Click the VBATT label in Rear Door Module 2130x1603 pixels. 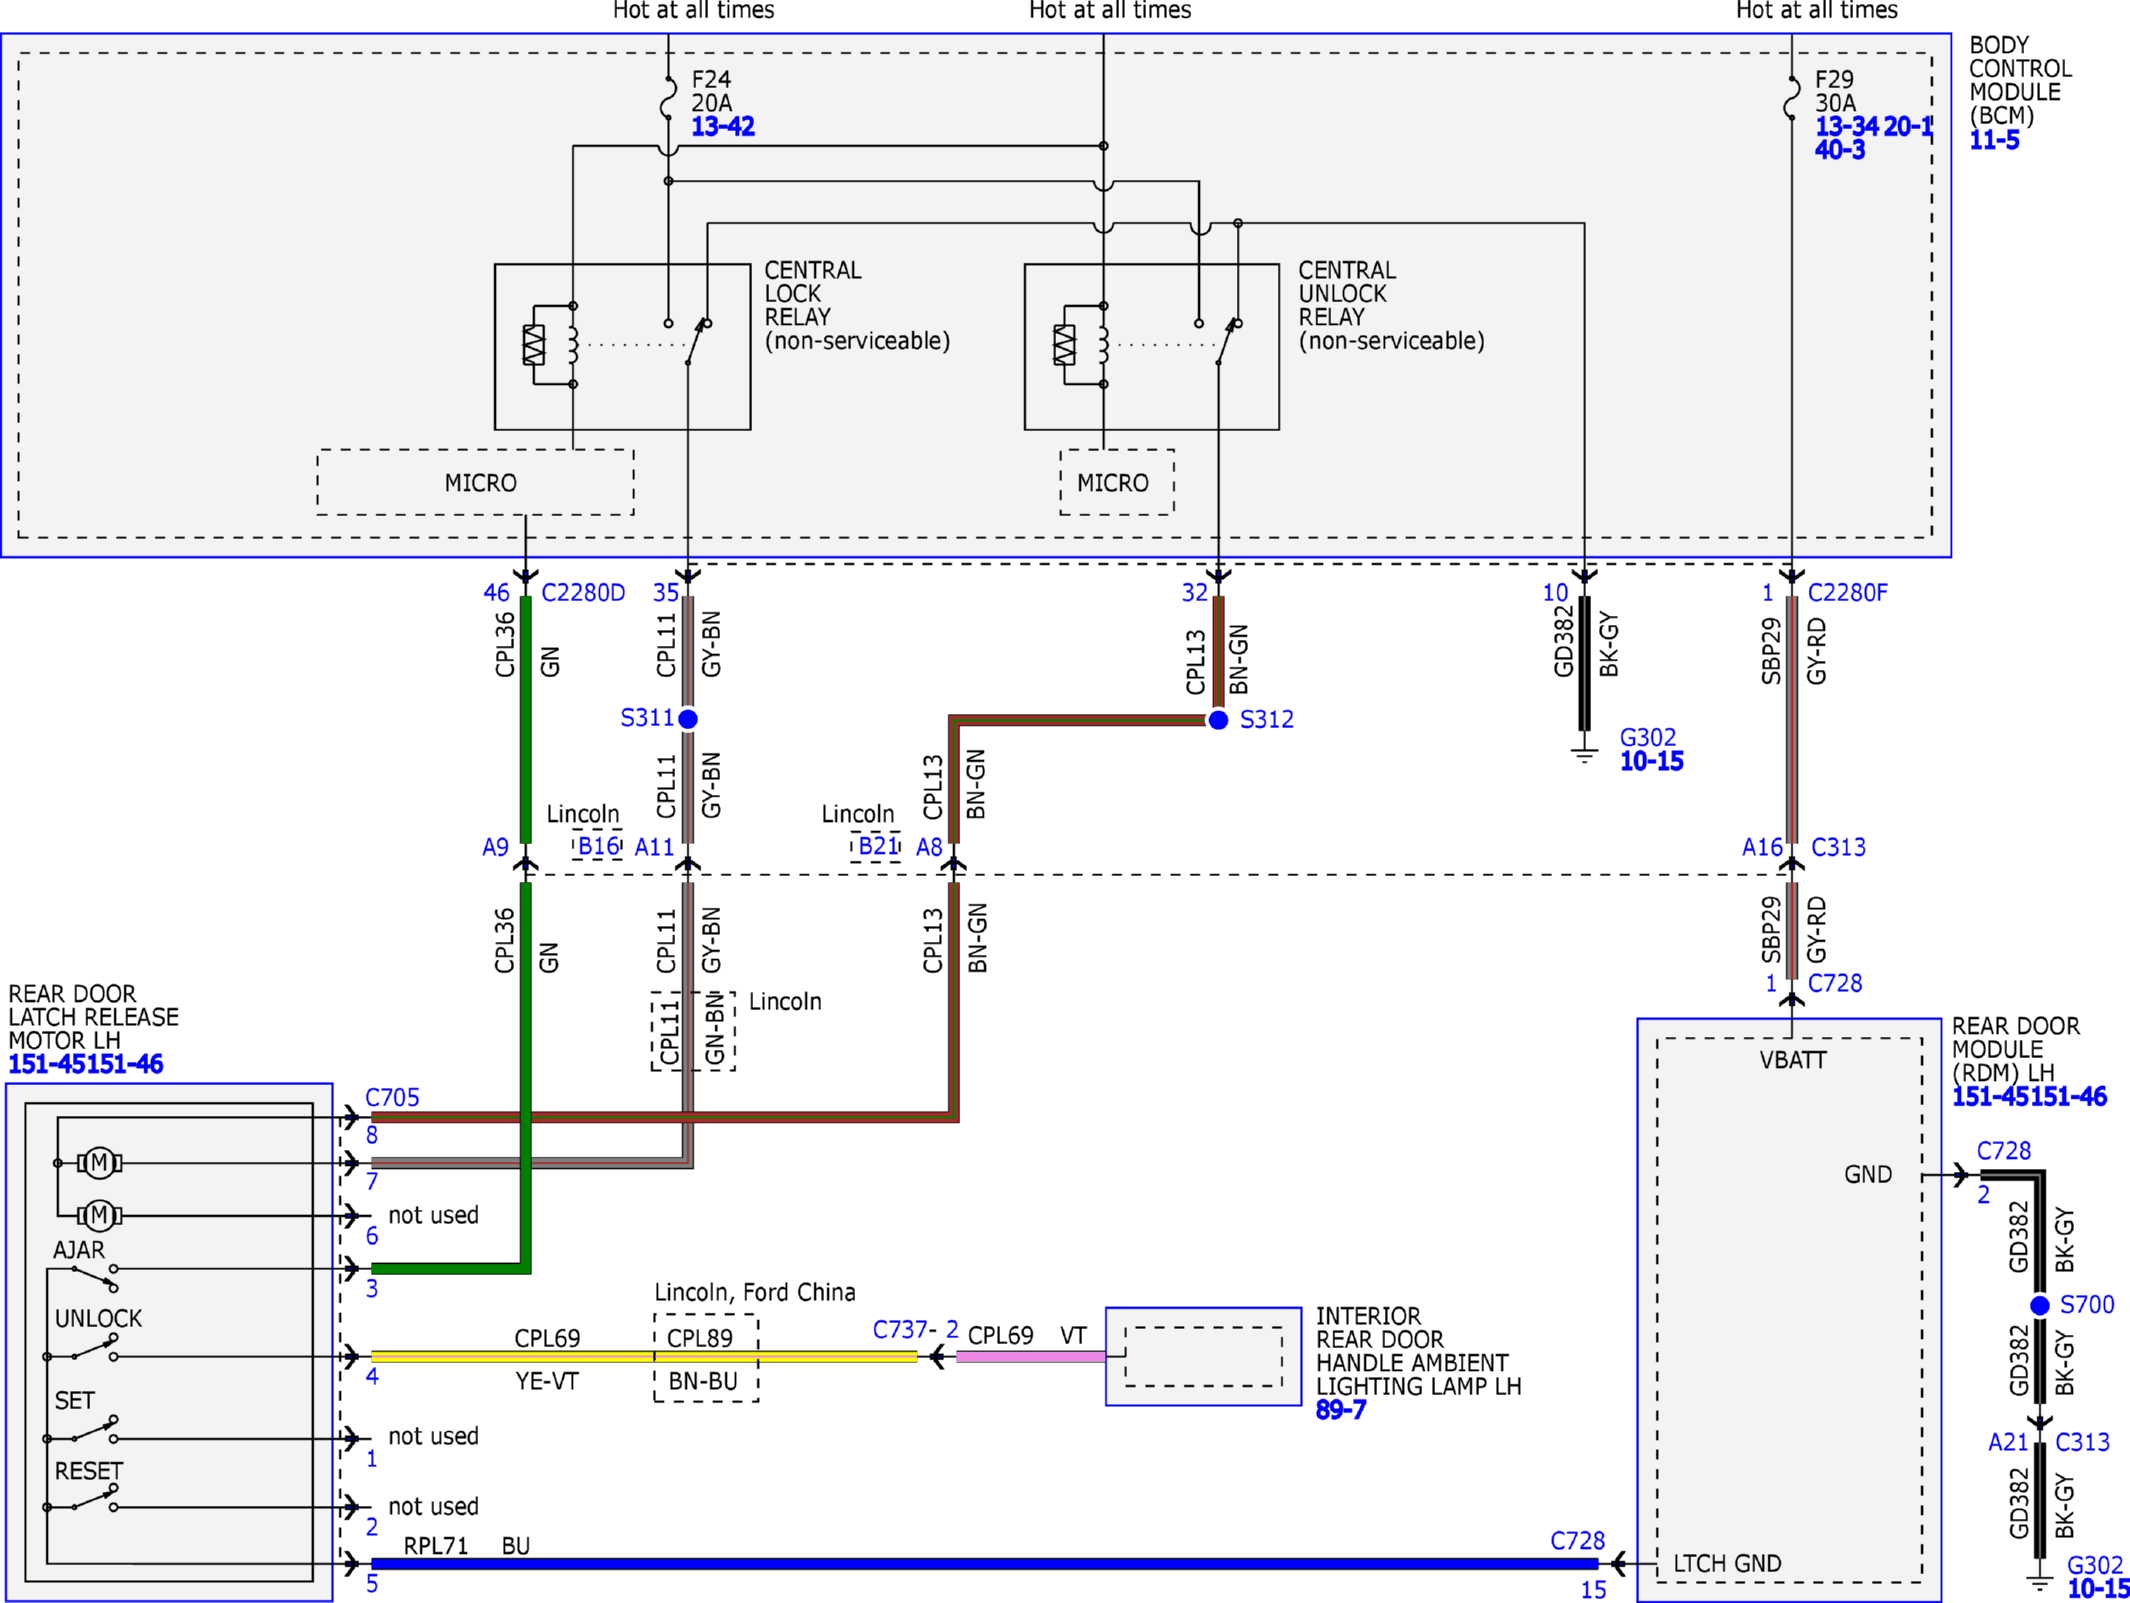(x=1793, y=1060)
